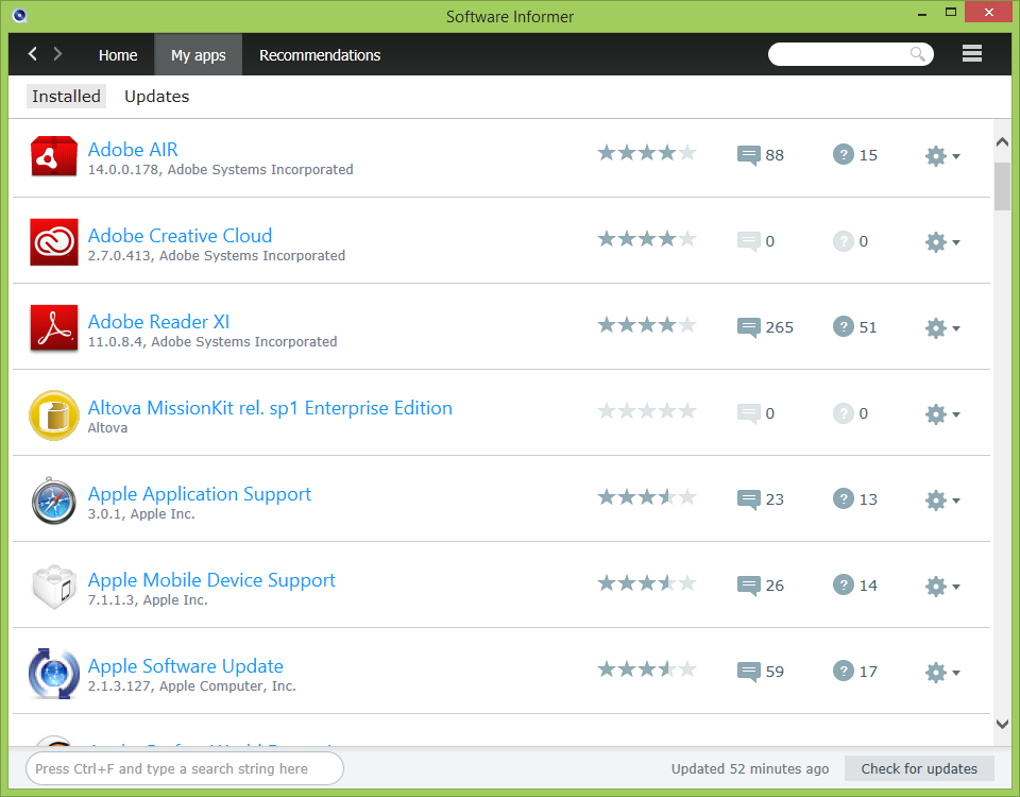Viewport: 1020px width, 797px height.
Task: Click the Apple Mobile Device Support icon
Action: (54, 586)
